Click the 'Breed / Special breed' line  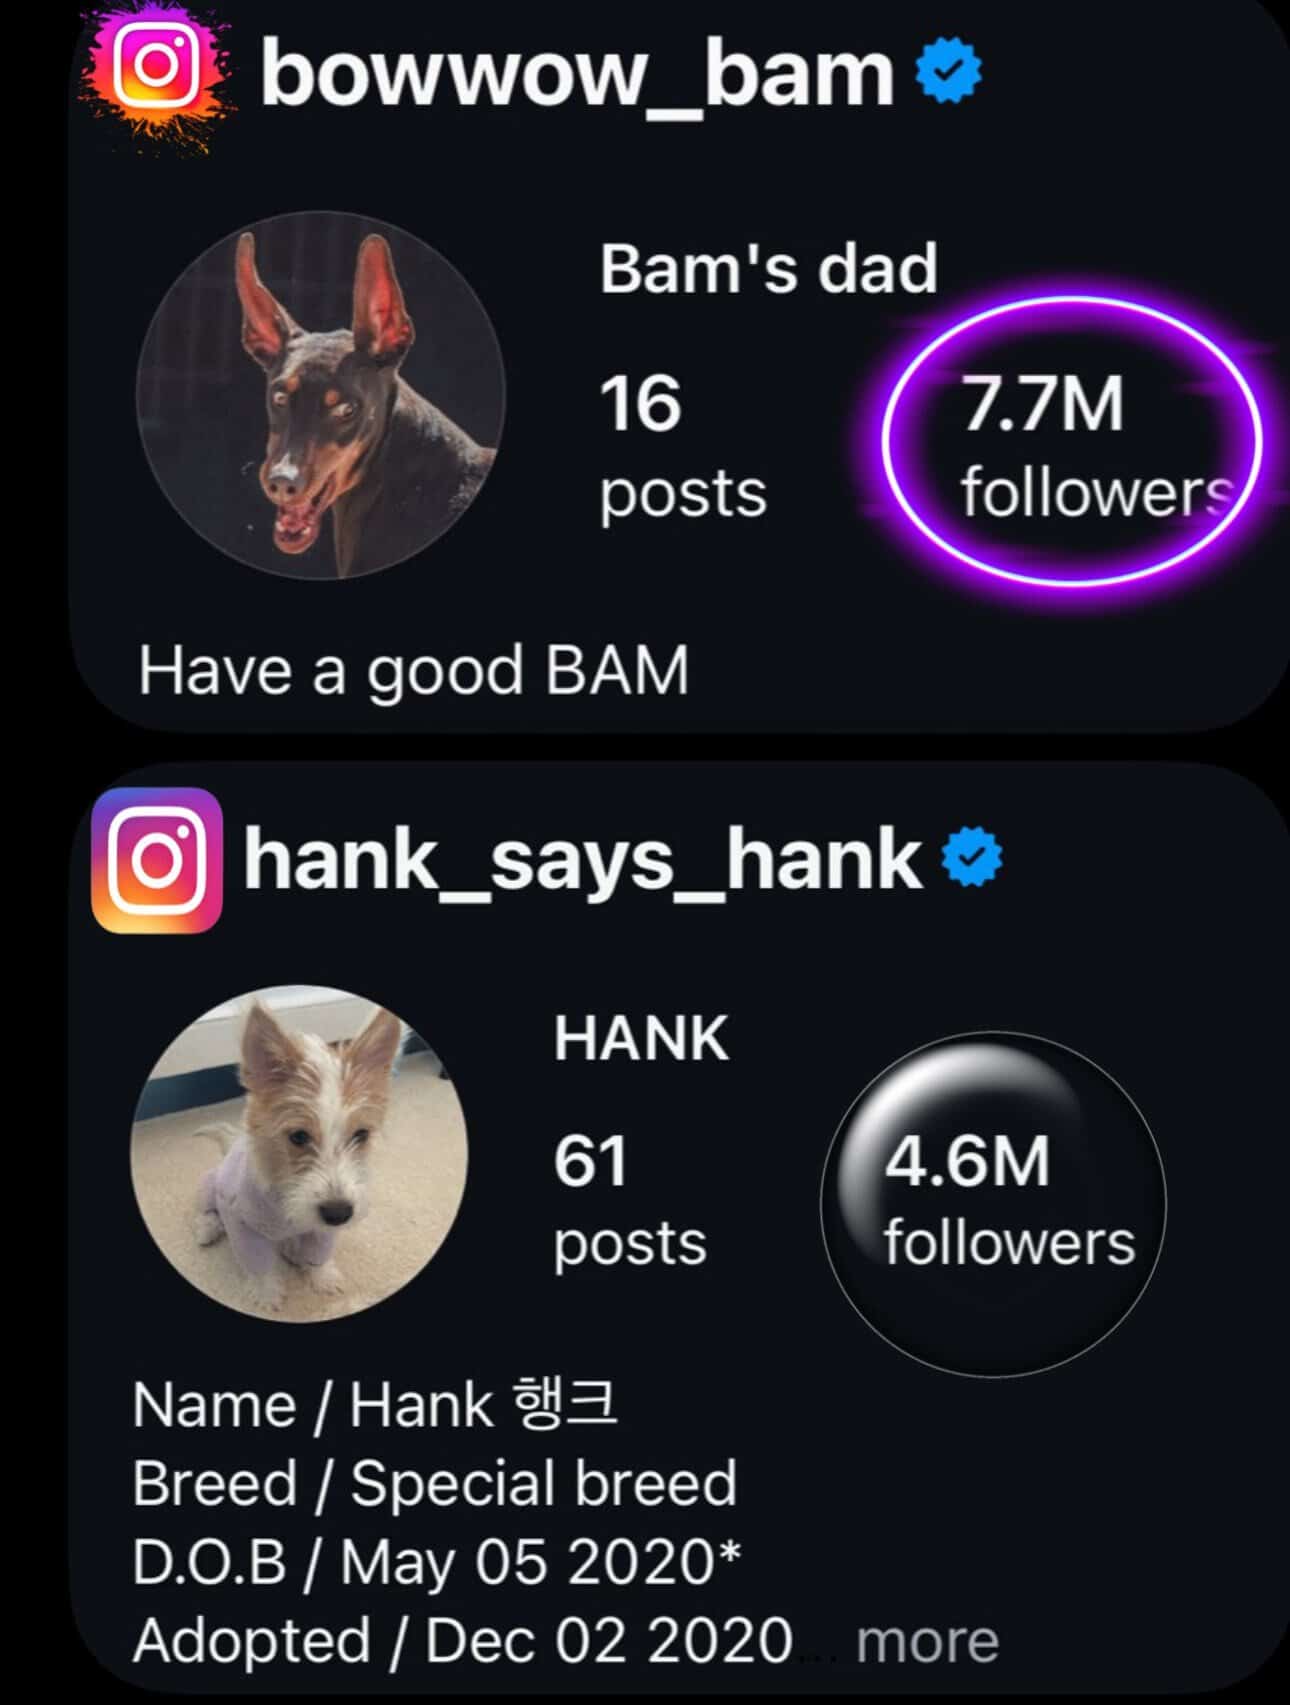point(434,1483)
